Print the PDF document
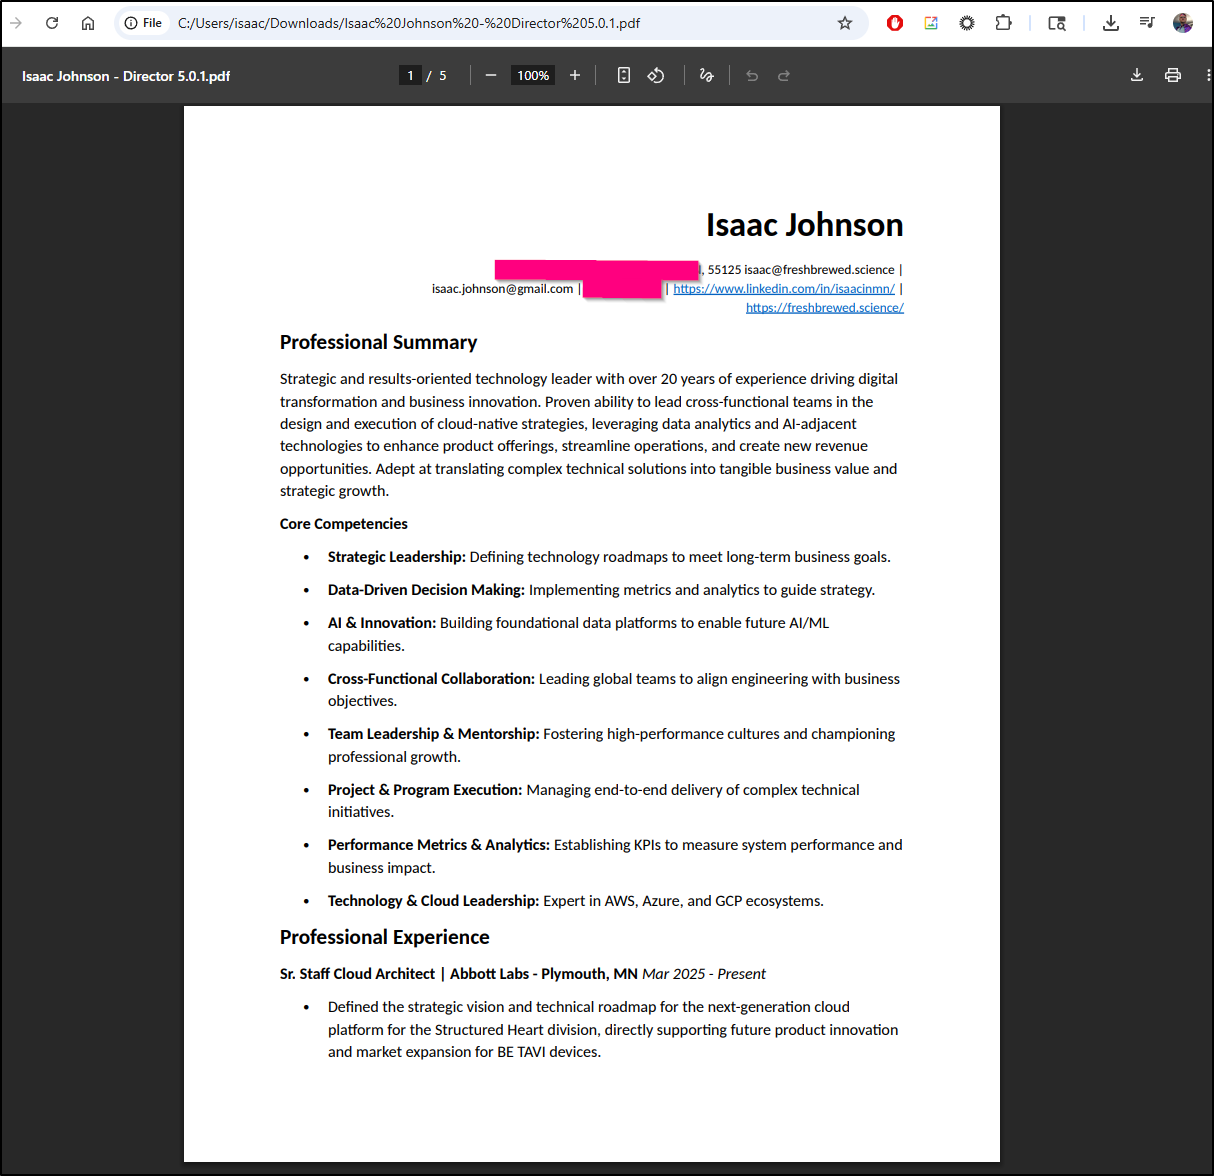This screenshot has height=1176, width=1214. (x=1173, y=75)
